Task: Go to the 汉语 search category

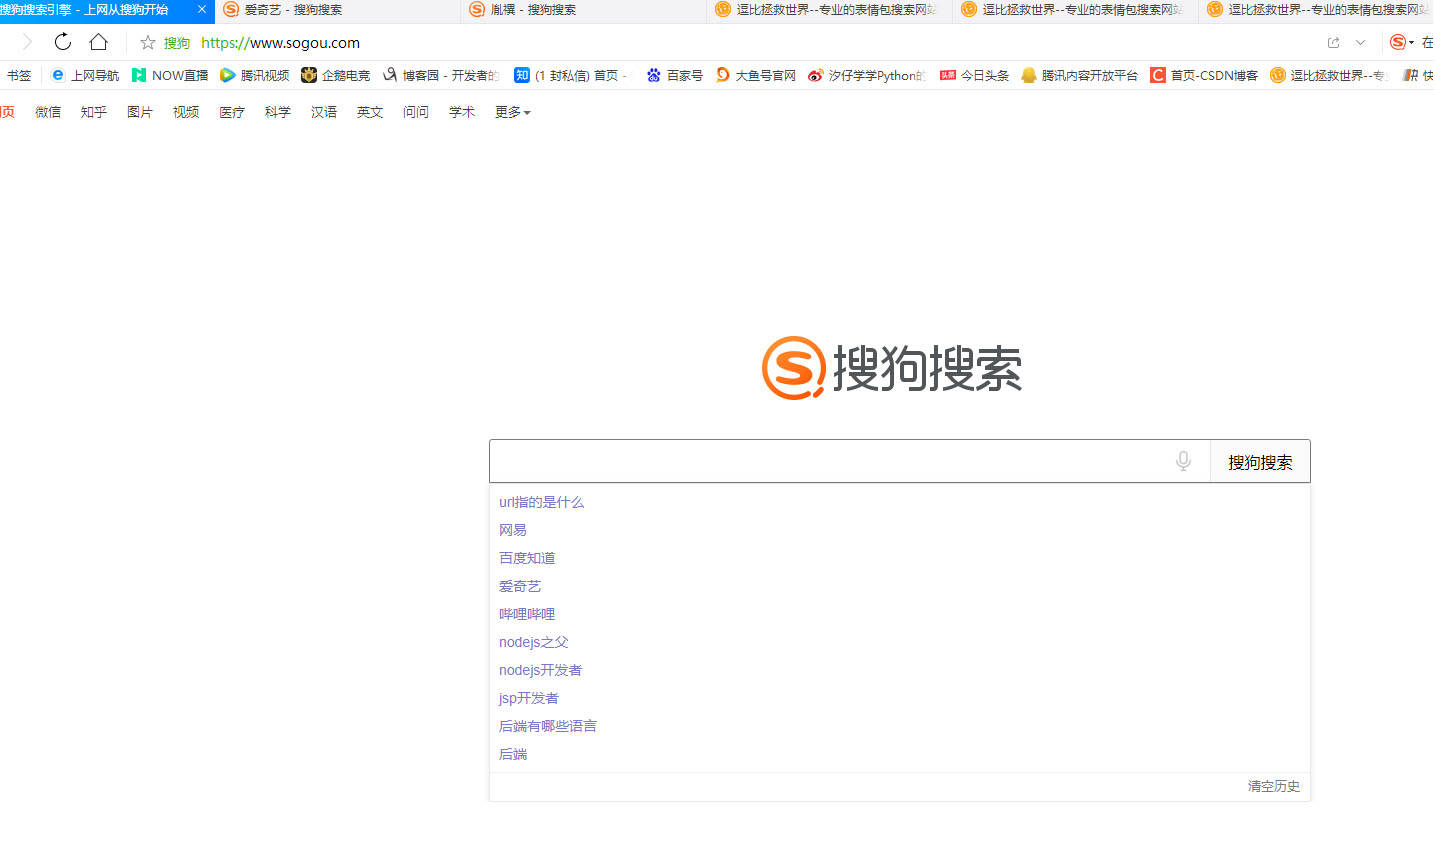Action: click(324, 112)
